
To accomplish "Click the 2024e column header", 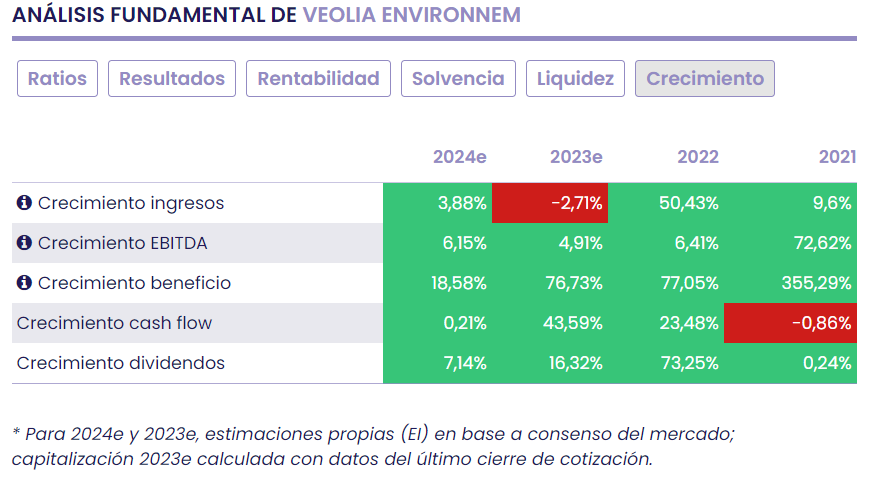I will point(459,157).
